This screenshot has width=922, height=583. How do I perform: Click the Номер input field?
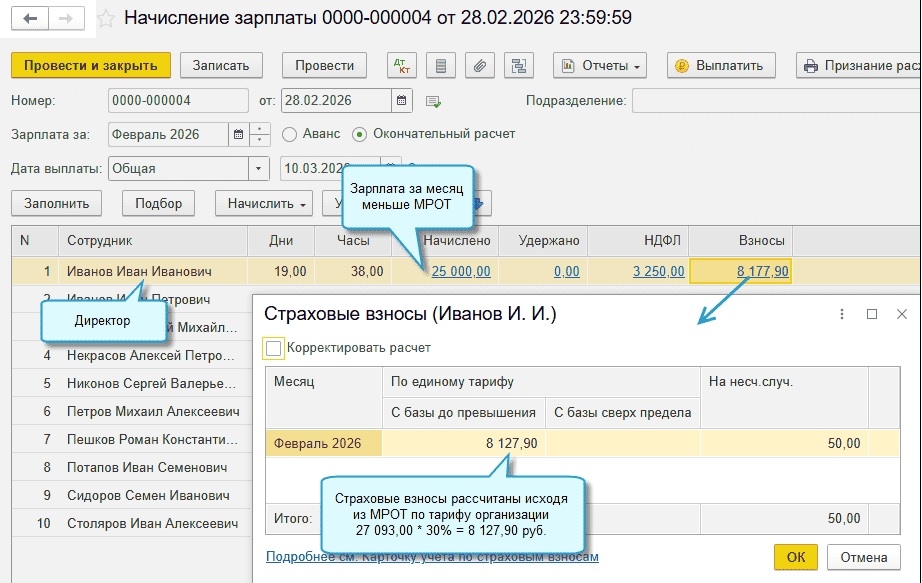click(178, 101)
